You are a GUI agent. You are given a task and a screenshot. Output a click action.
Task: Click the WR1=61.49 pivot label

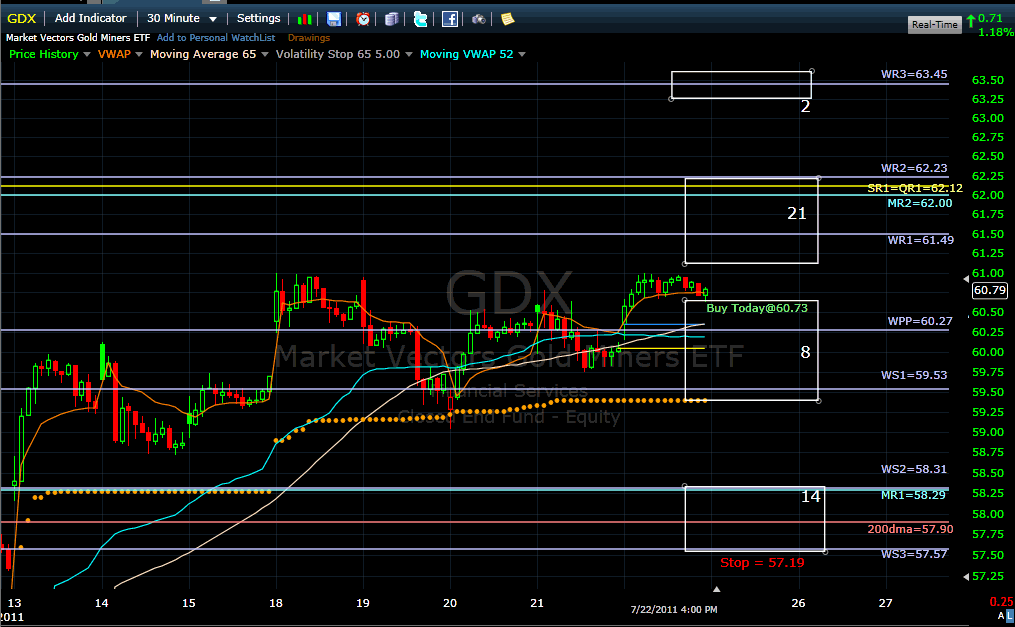pos(920,240)
